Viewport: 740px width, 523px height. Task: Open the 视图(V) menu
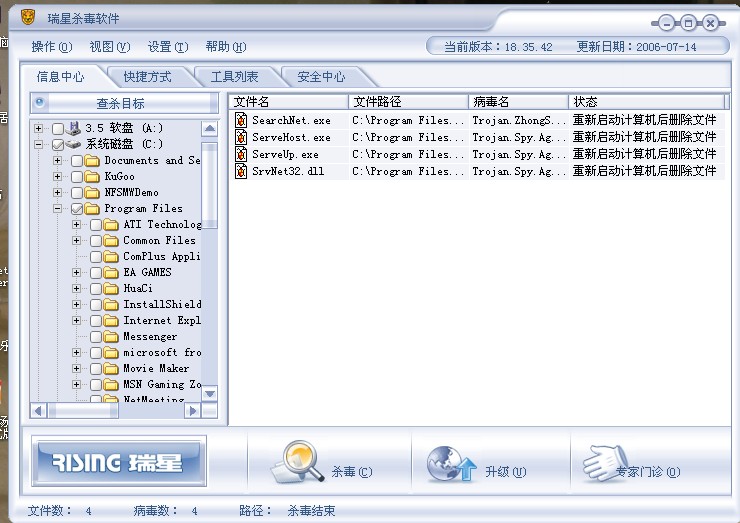[x=109, y=47]
